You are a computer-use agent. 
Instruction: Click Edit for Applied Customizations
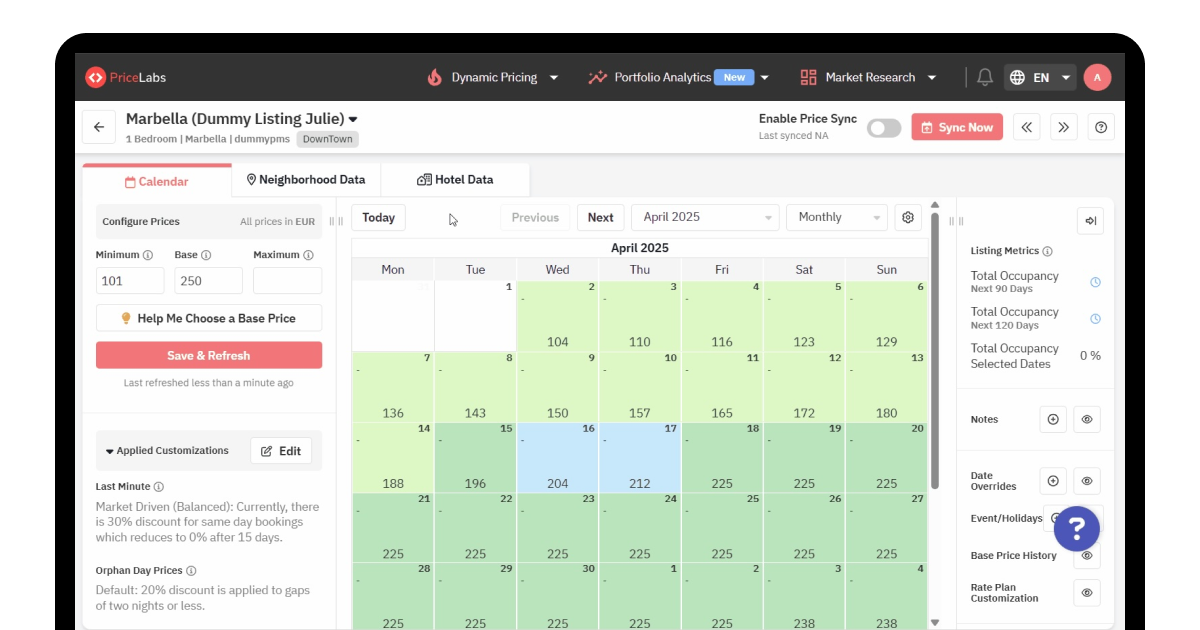click(x=281, y=451)
